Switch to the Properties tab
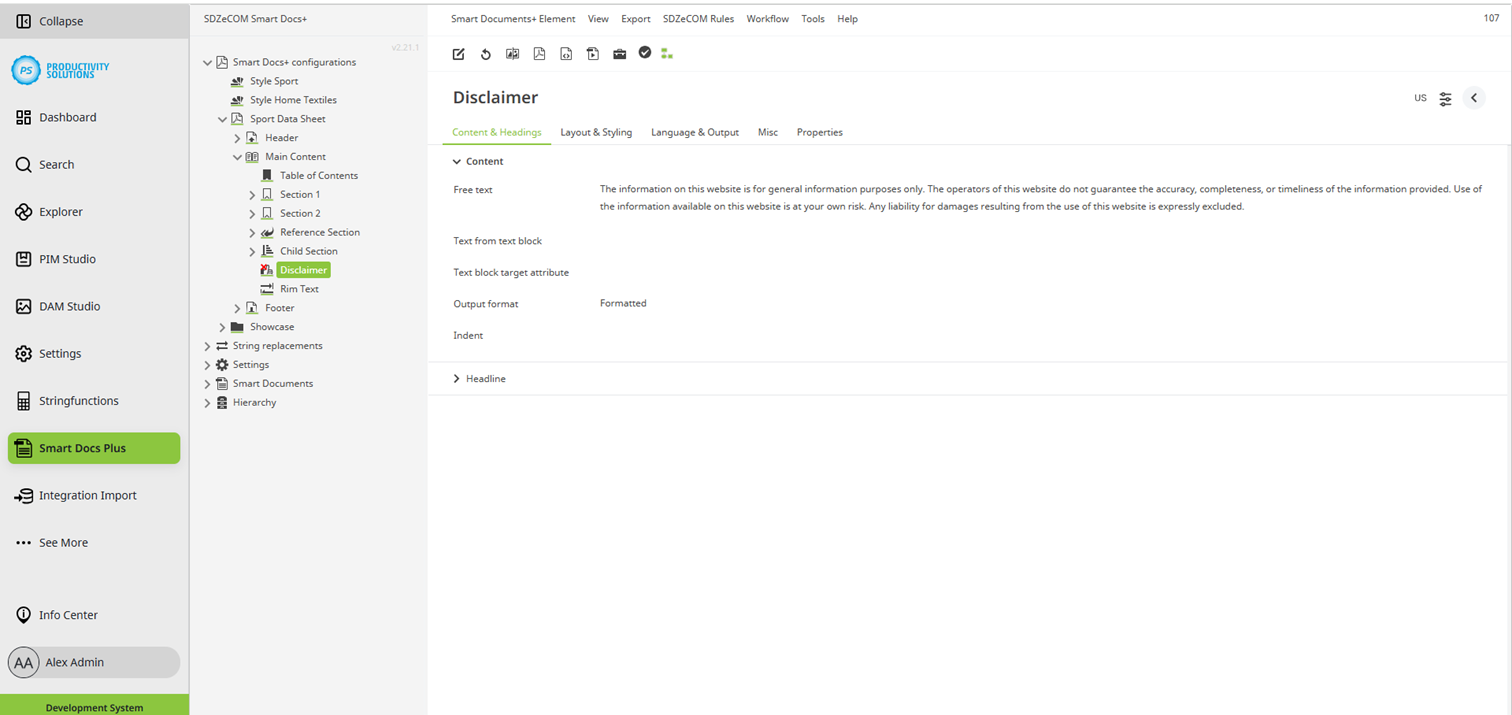This screenshot has height=715, width=1512. tap(819, 132)
